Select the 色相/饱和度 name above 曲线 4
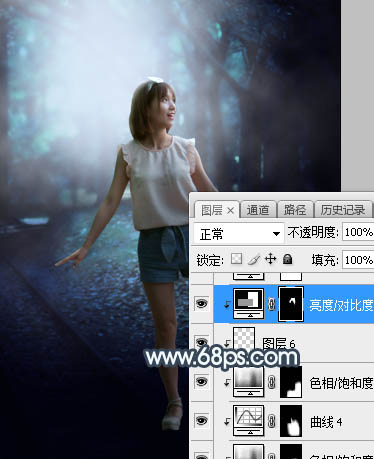374x459 pixels. tap(341, 383)
